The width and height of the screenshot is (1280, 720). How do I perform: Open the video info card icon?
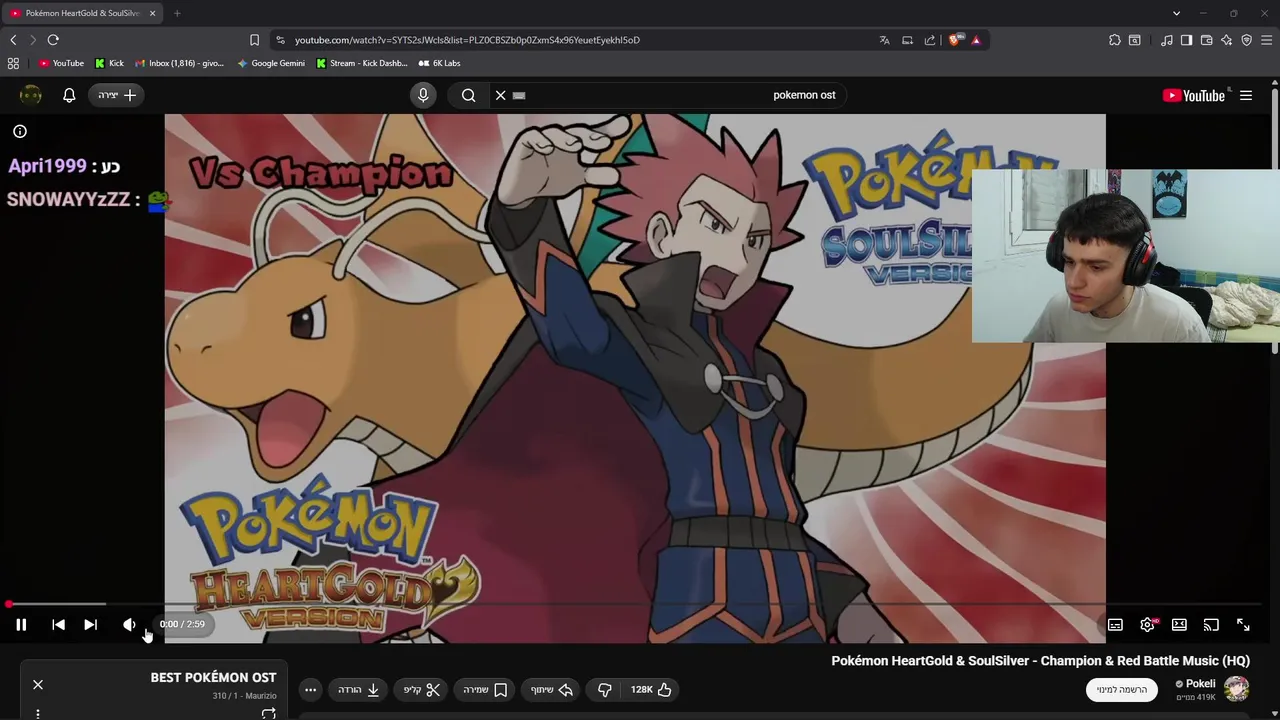click(19, 131)
